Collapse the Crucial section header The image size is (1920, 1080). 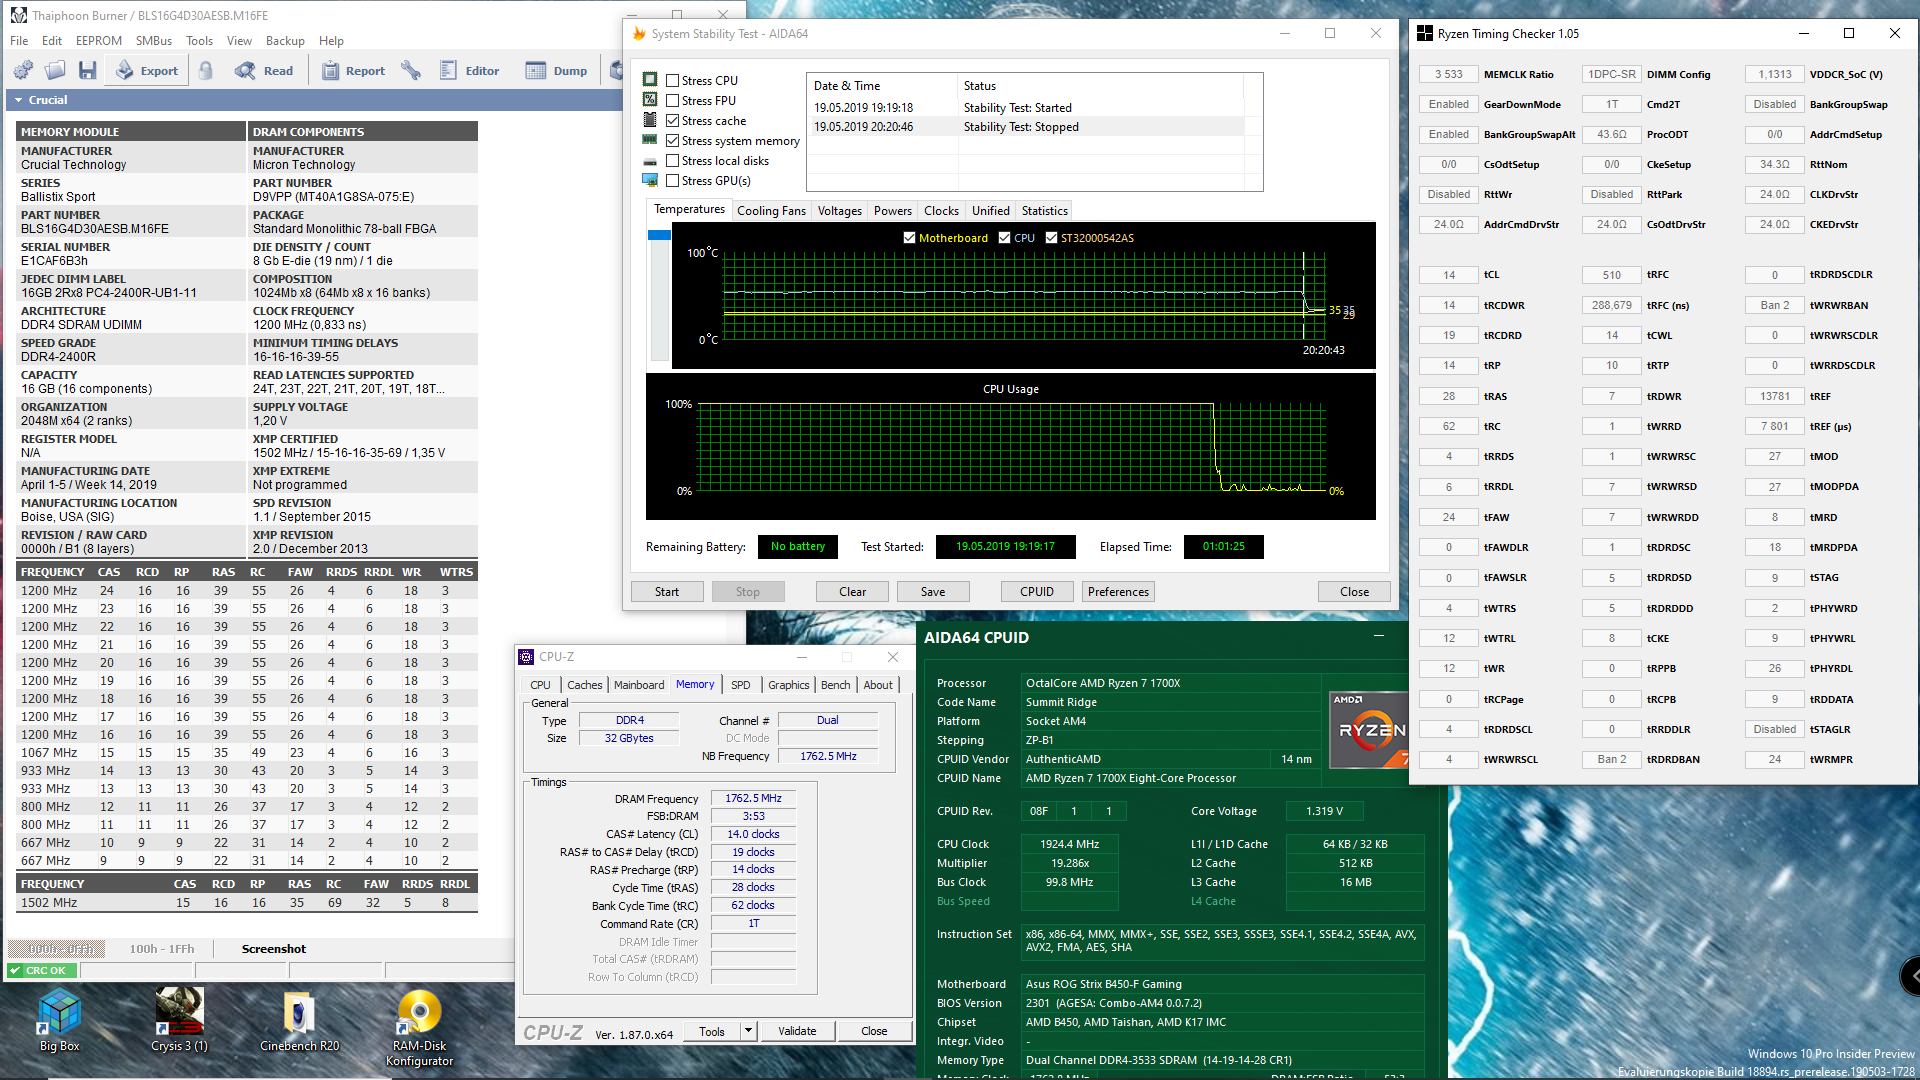click(x=18, y=100)
